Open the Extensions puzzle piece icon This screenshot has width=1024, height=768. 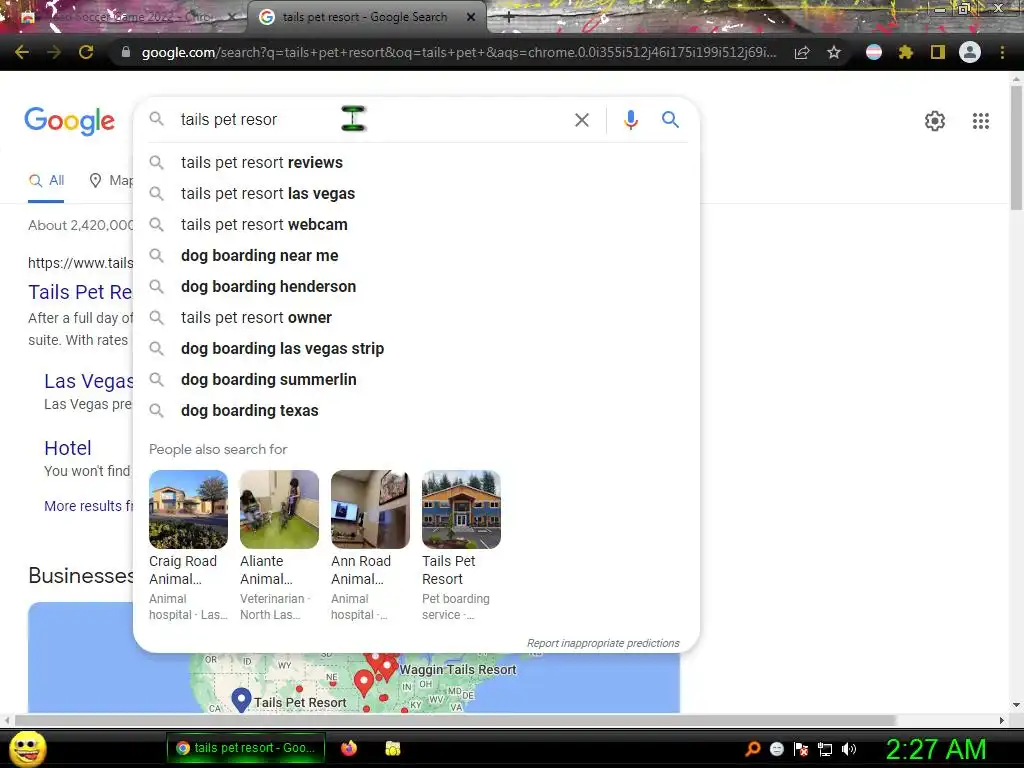point(905,52)
